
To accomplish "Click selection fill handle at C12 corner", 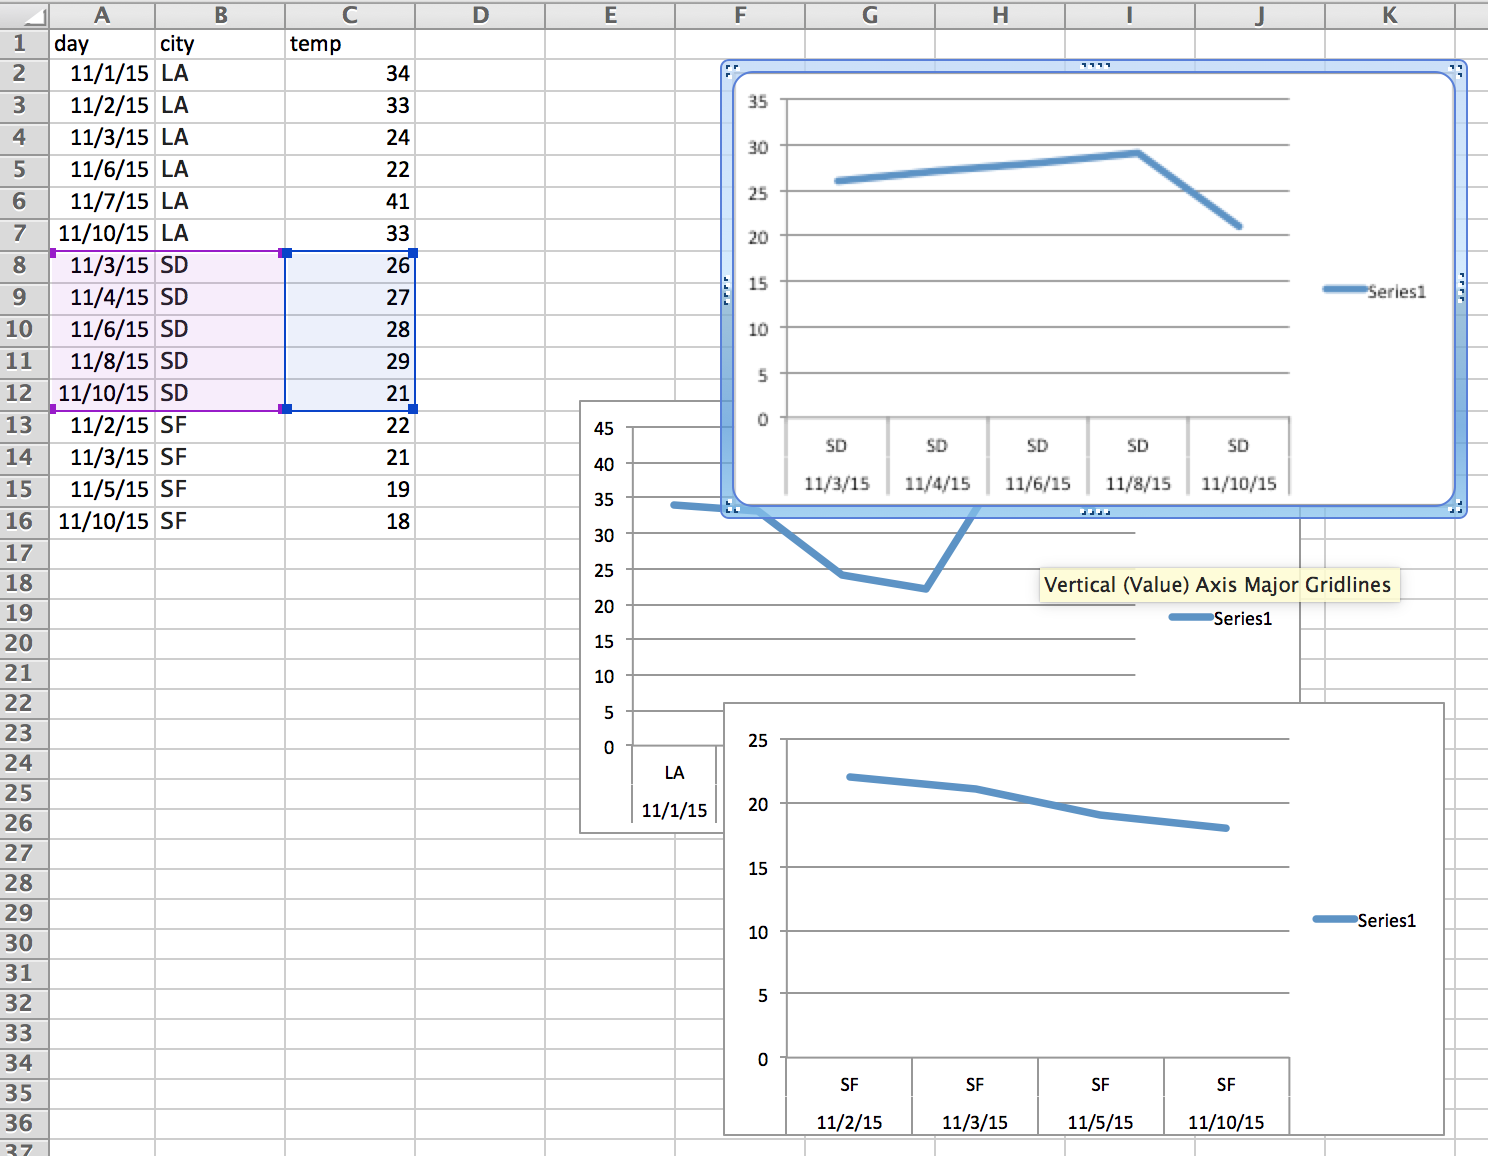I will coord(413,409).
